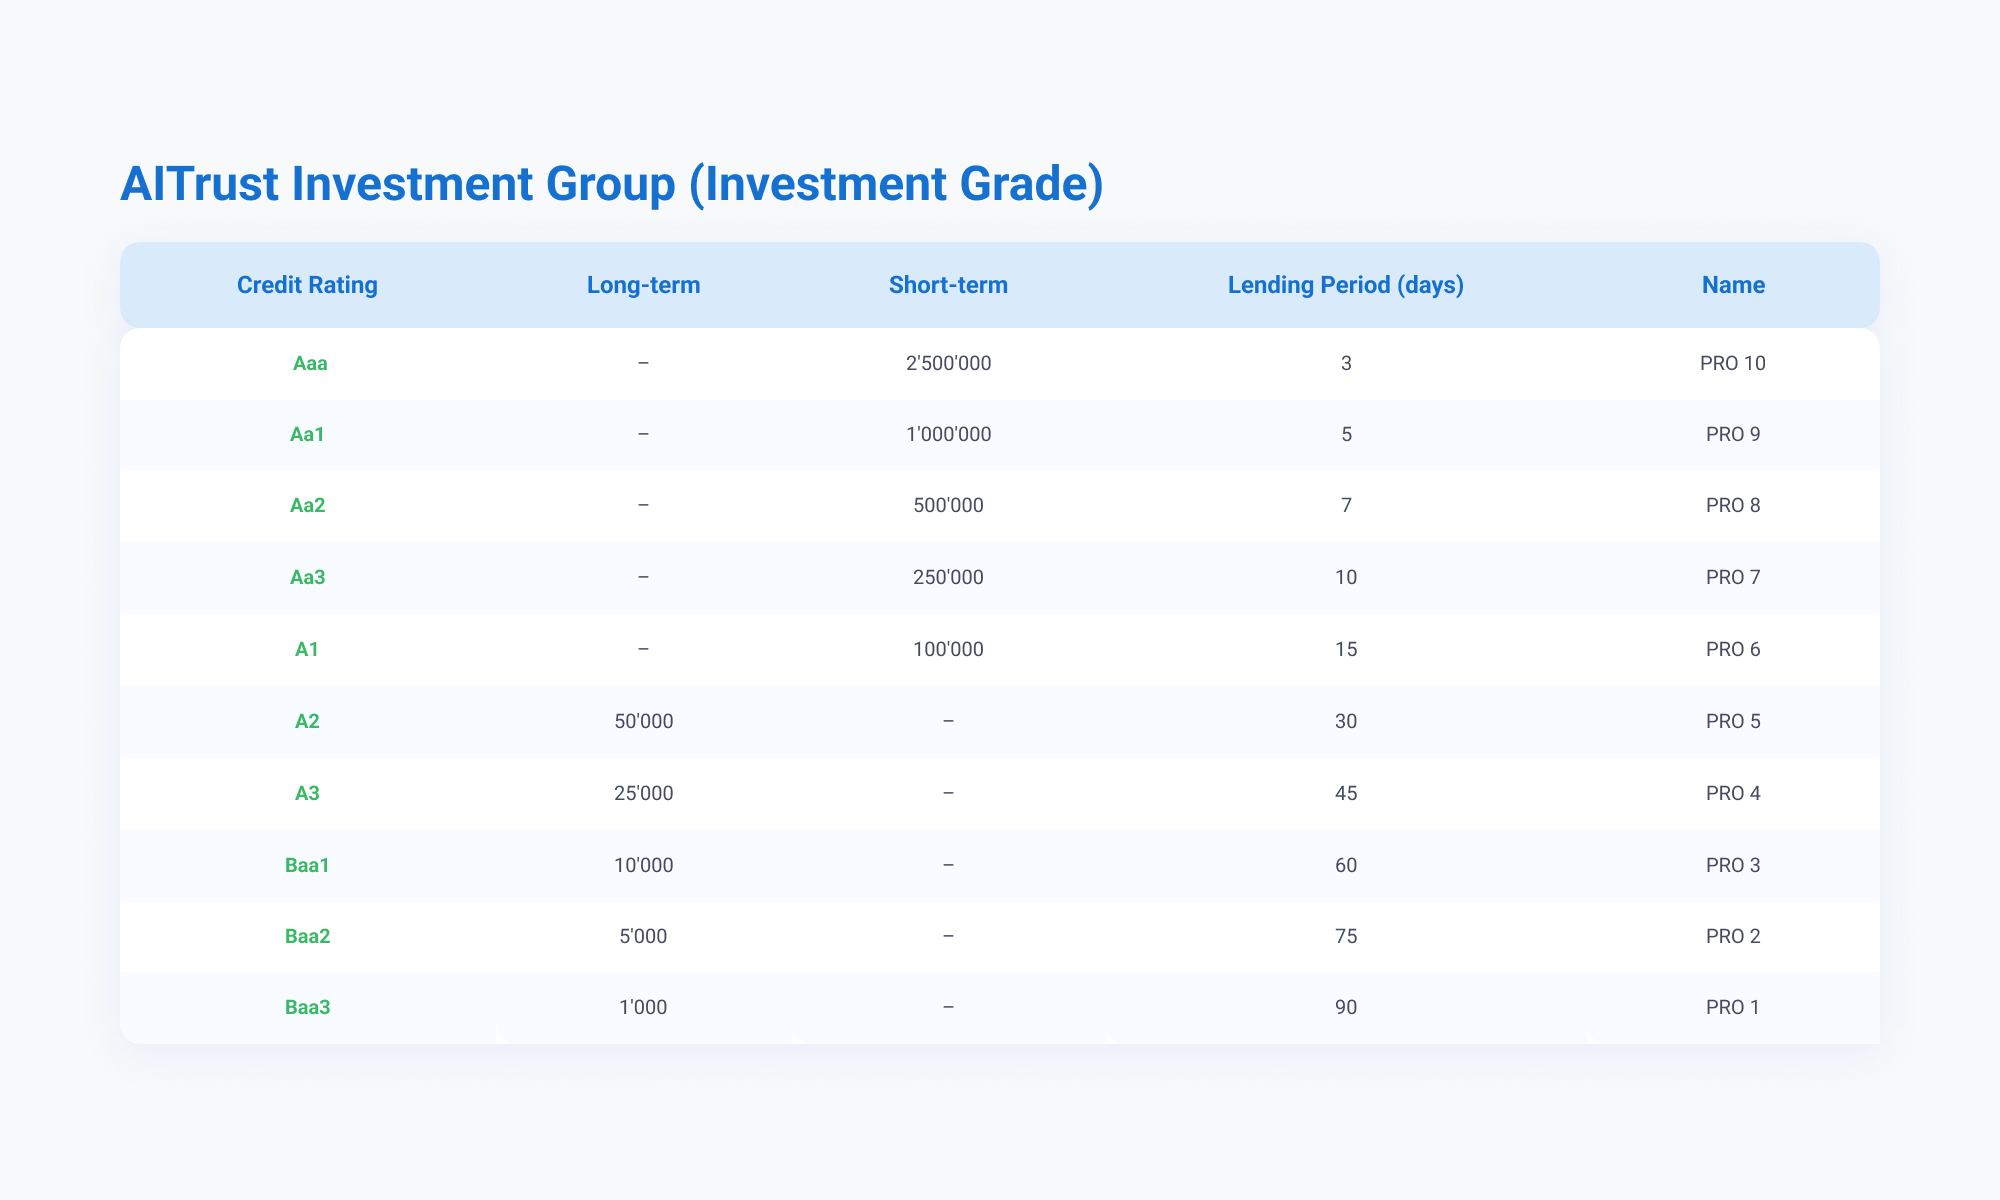Select the A2 credit rating cell
2000x1200 pixels.
pos(308,721)
